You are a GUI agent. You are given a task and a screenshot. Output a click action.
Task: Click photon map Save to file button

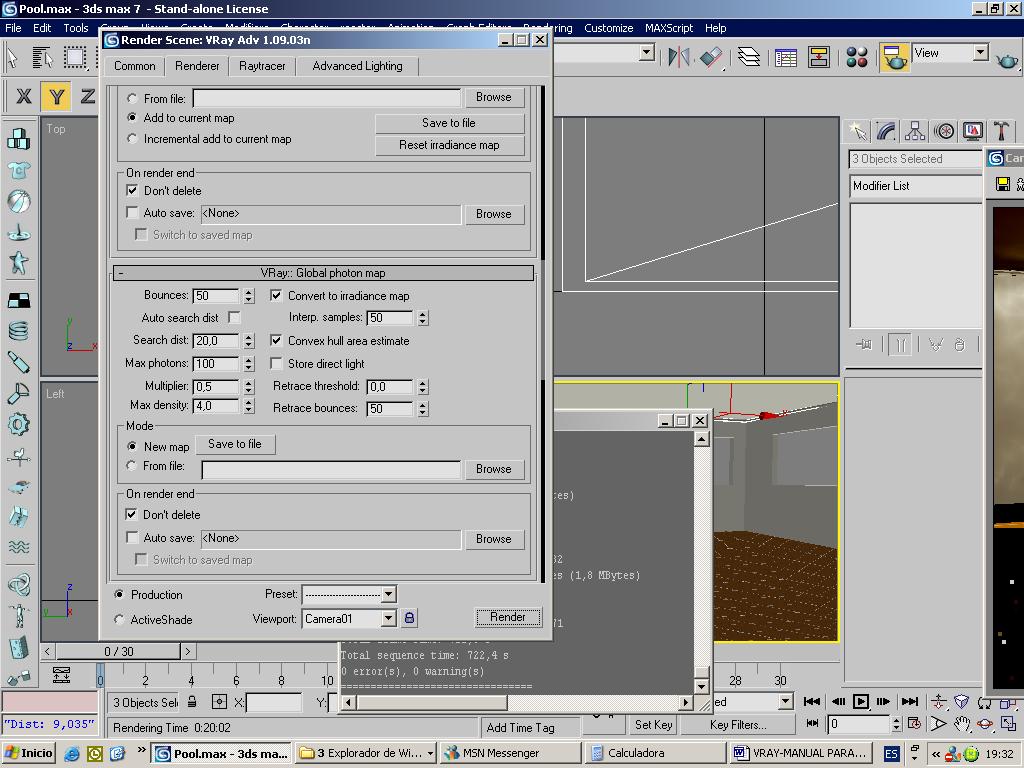coord(235,444)
